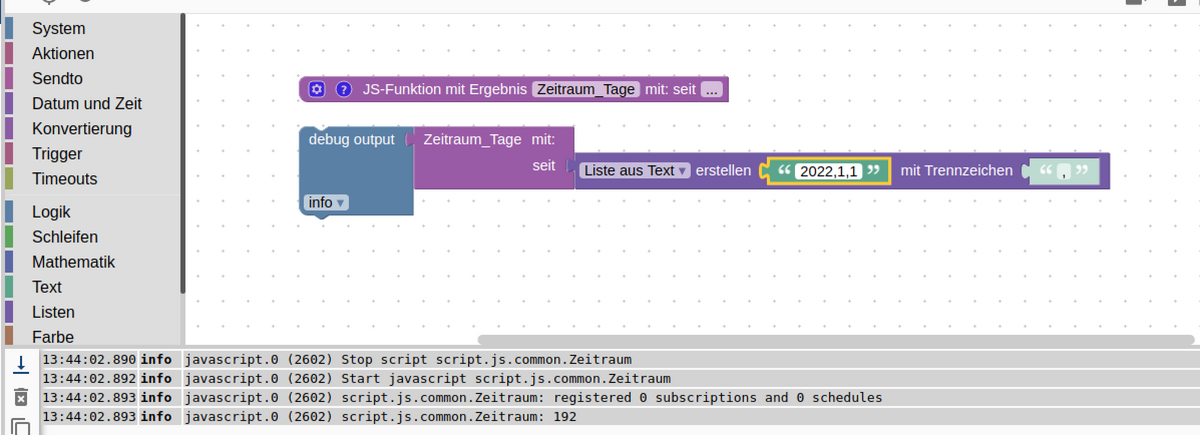The width and height of the screenshot is (1200, 435).
Task: Open the Listen category
Action: pos(53,312)
